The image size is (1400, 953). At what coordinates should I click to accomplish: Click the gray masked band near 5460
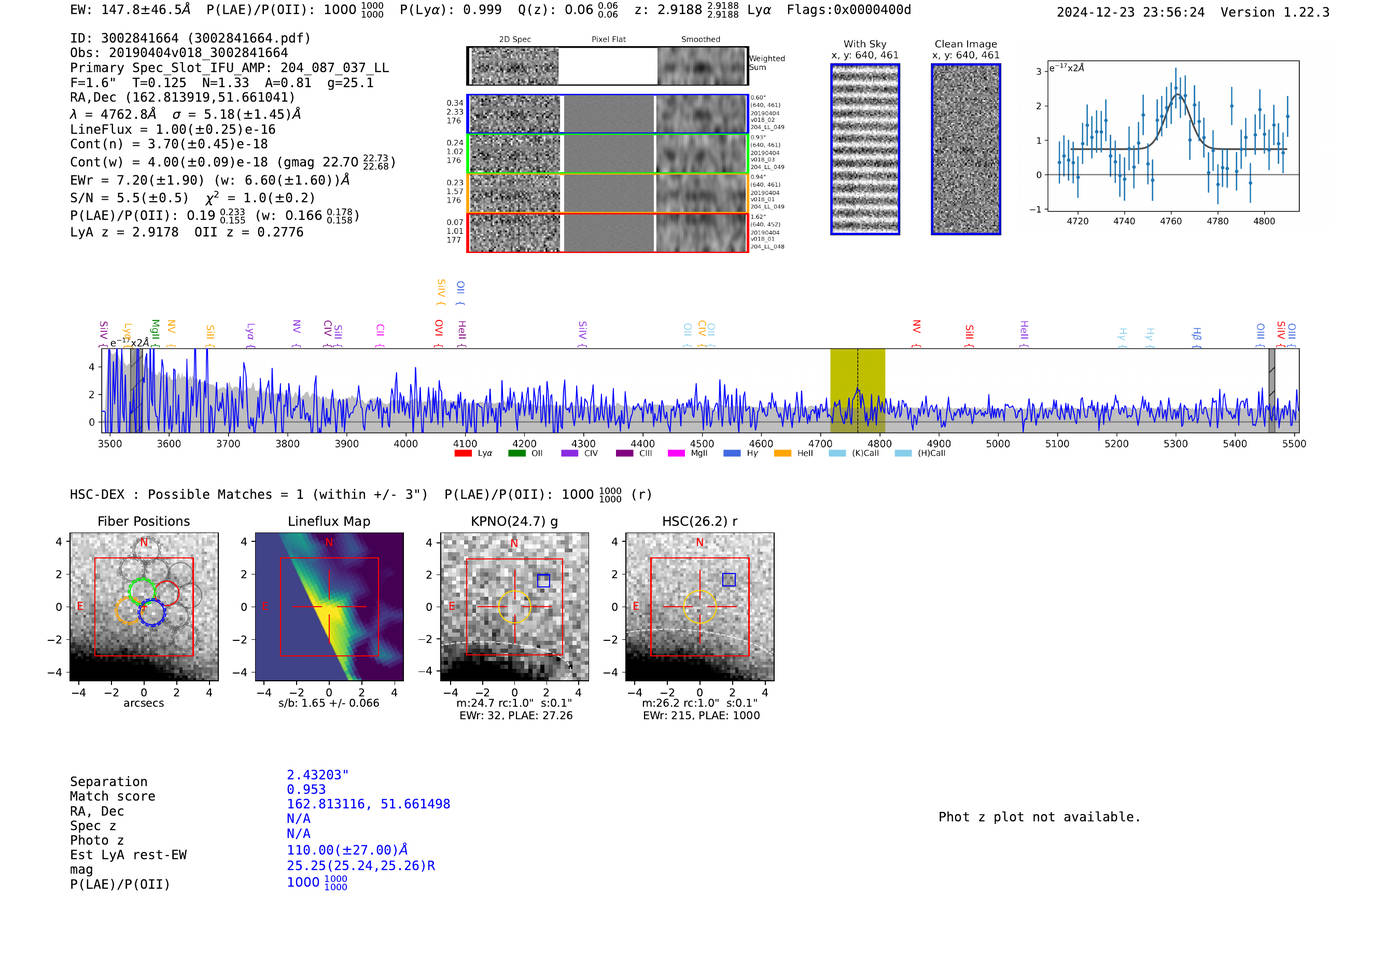point(1272,390)
